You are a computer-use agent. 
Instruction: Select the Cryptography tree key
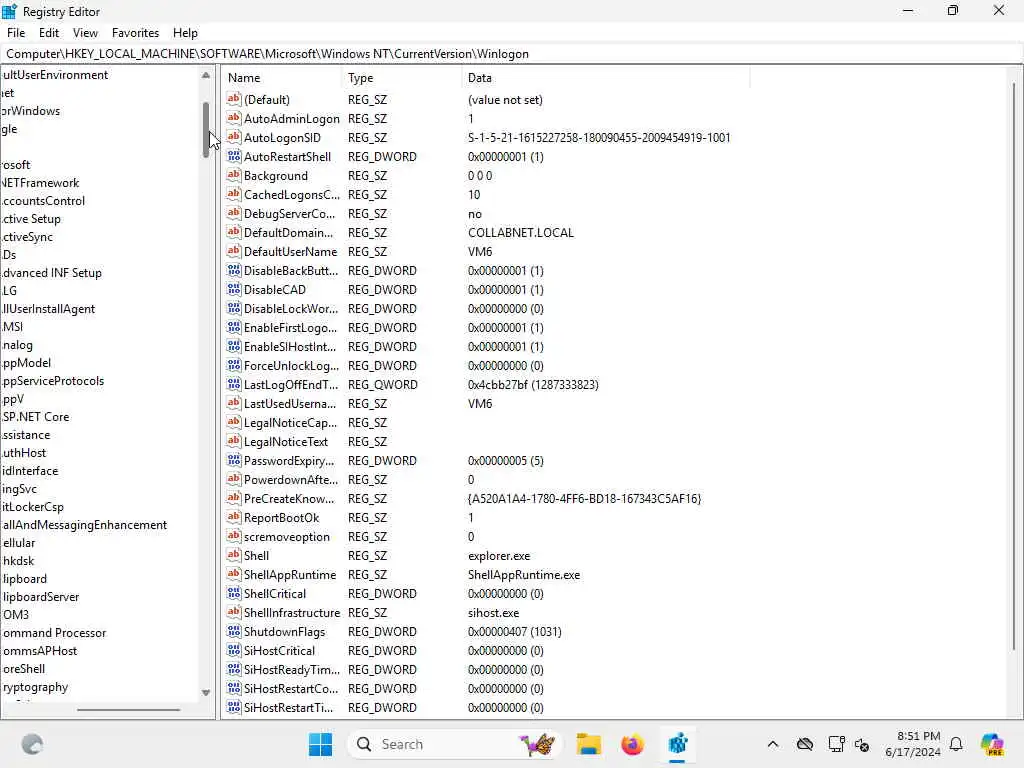click(x=35, y=687)
